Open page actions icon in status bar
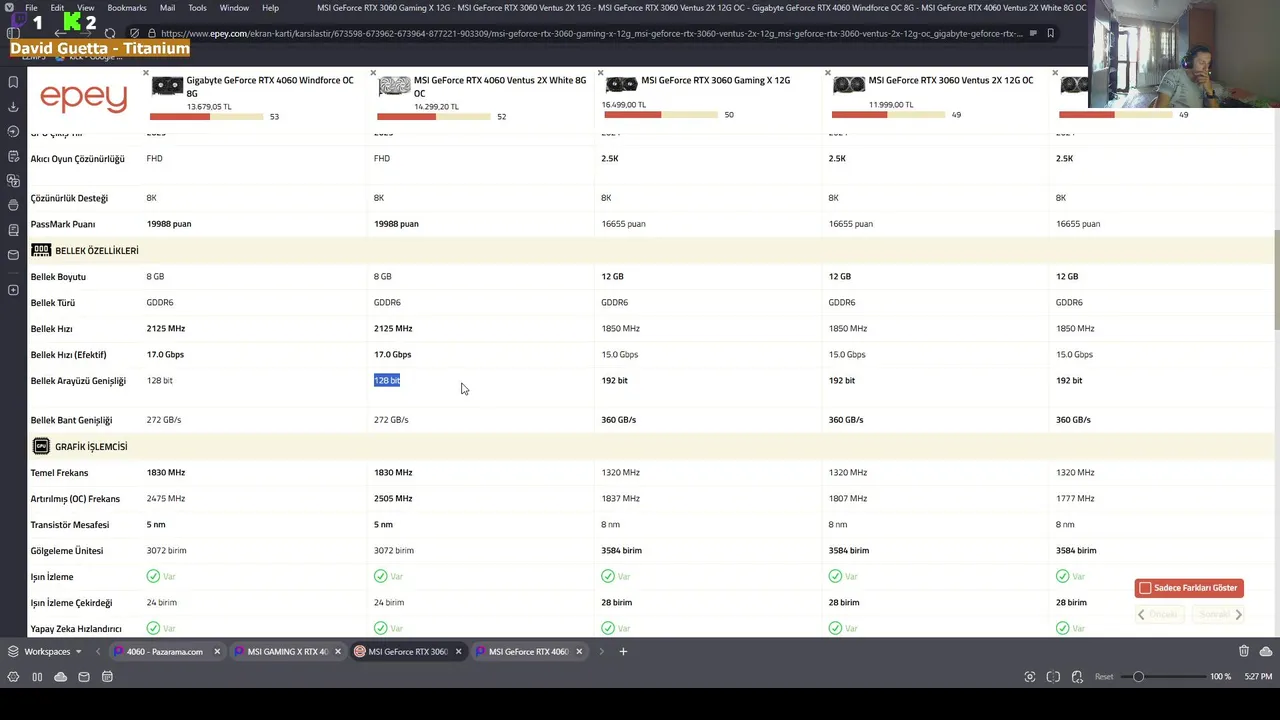 [1077, 677]
